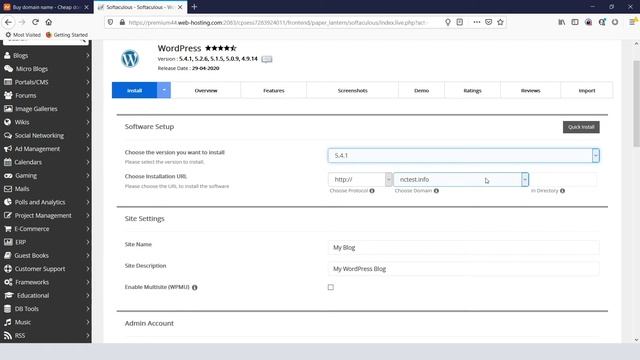
Task: Switch to Buy domain name browser tab
Action: point(46,7)
